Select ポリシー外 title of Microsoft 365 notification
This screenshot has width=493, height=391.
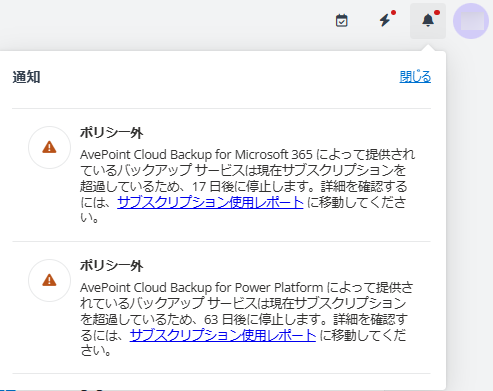[x=112, y=133]
